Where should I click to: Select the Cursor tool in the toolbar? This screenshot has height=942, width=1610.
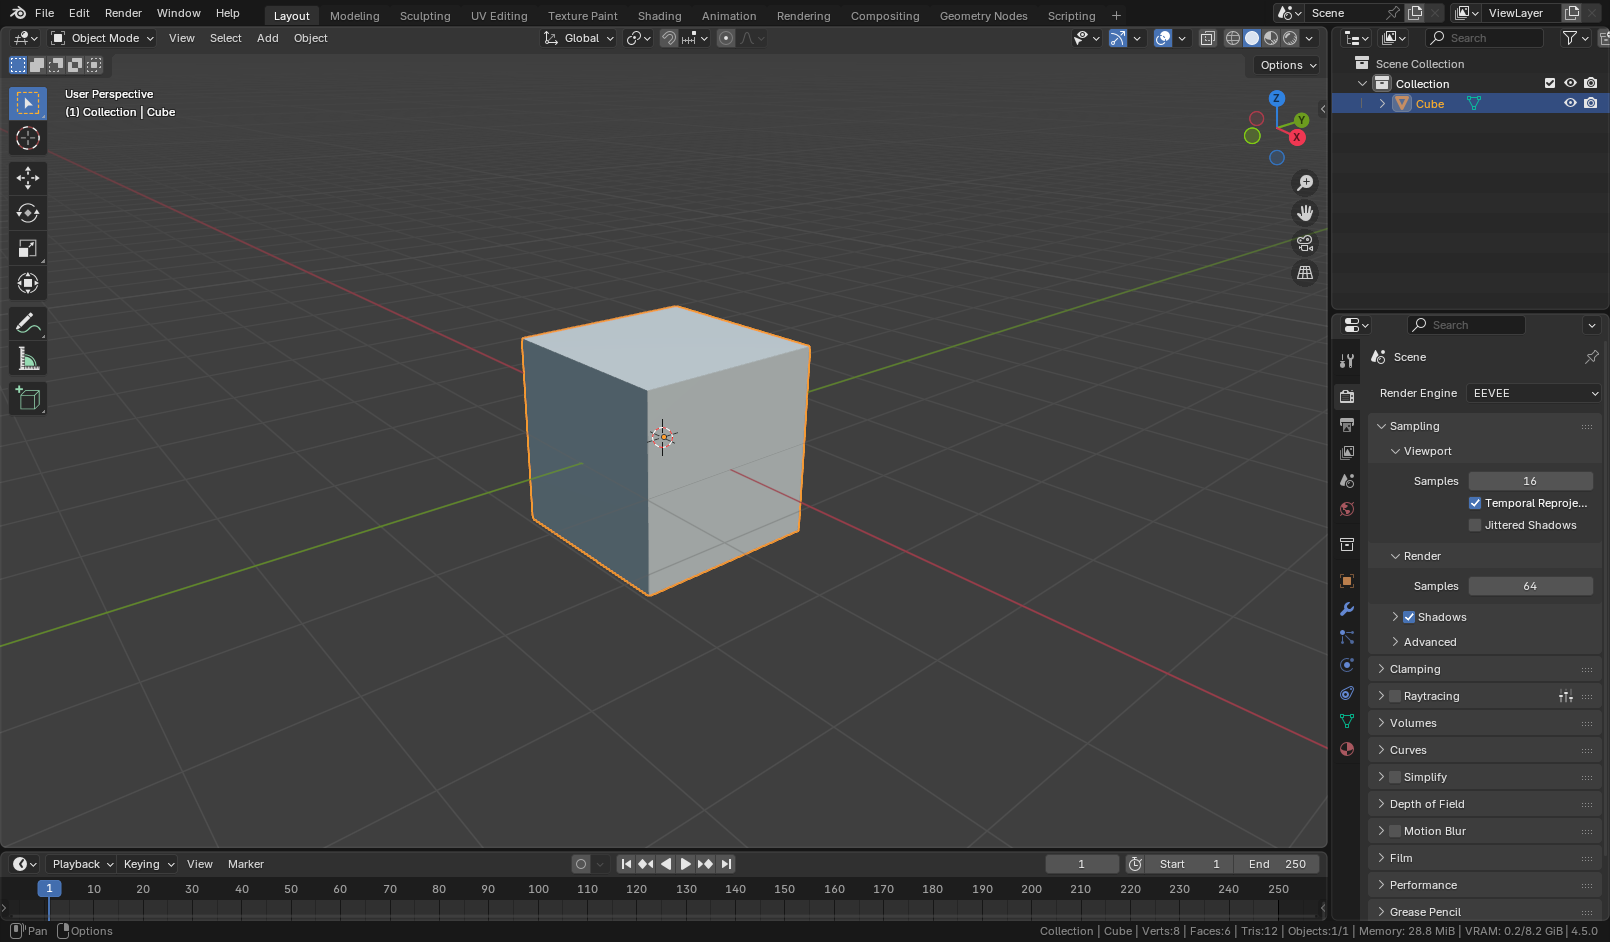(x=28, y=138)
